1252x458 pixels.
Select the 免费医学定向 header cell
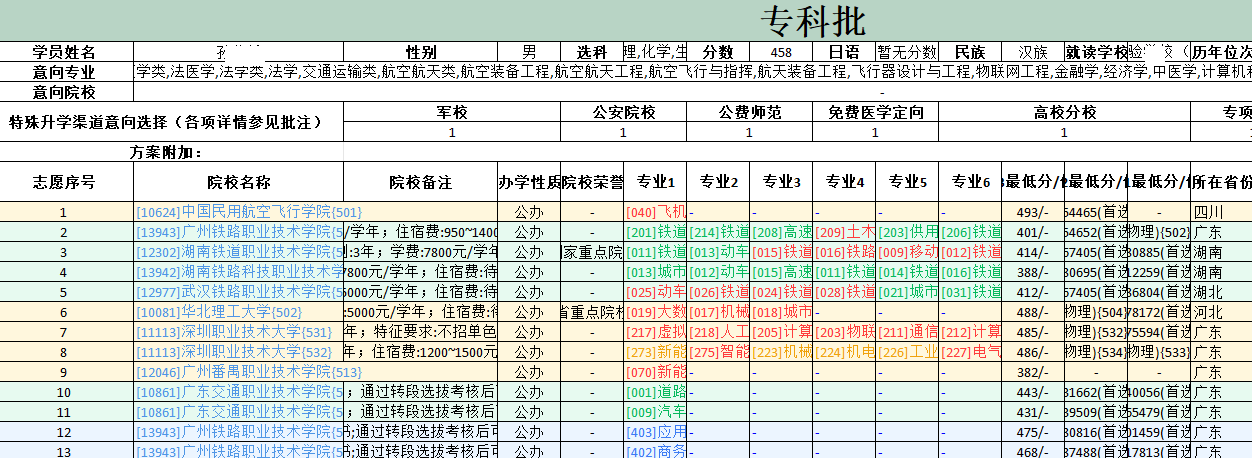pos(876,112)
